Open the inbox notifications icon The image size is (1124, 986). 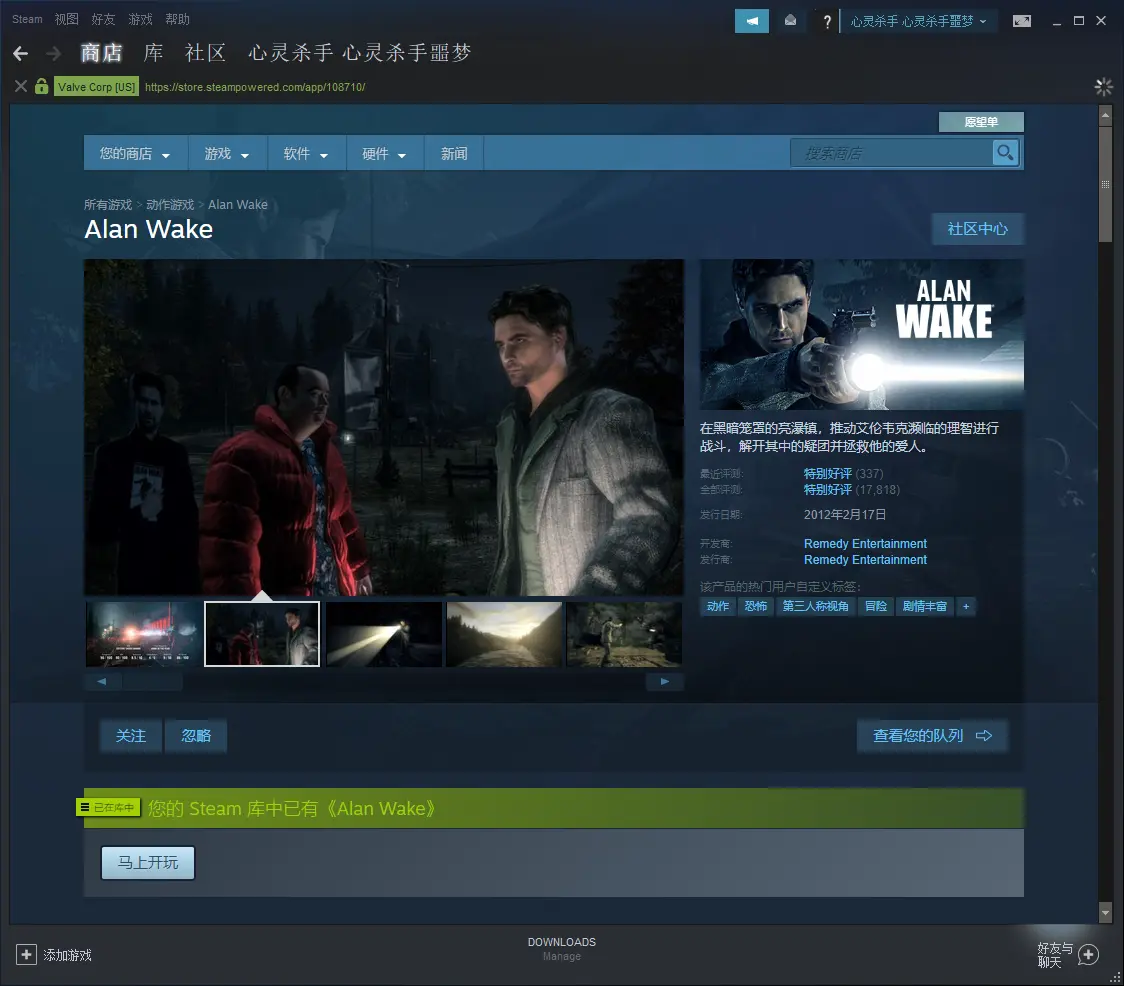pyautogui.click(x=790, y=21)
